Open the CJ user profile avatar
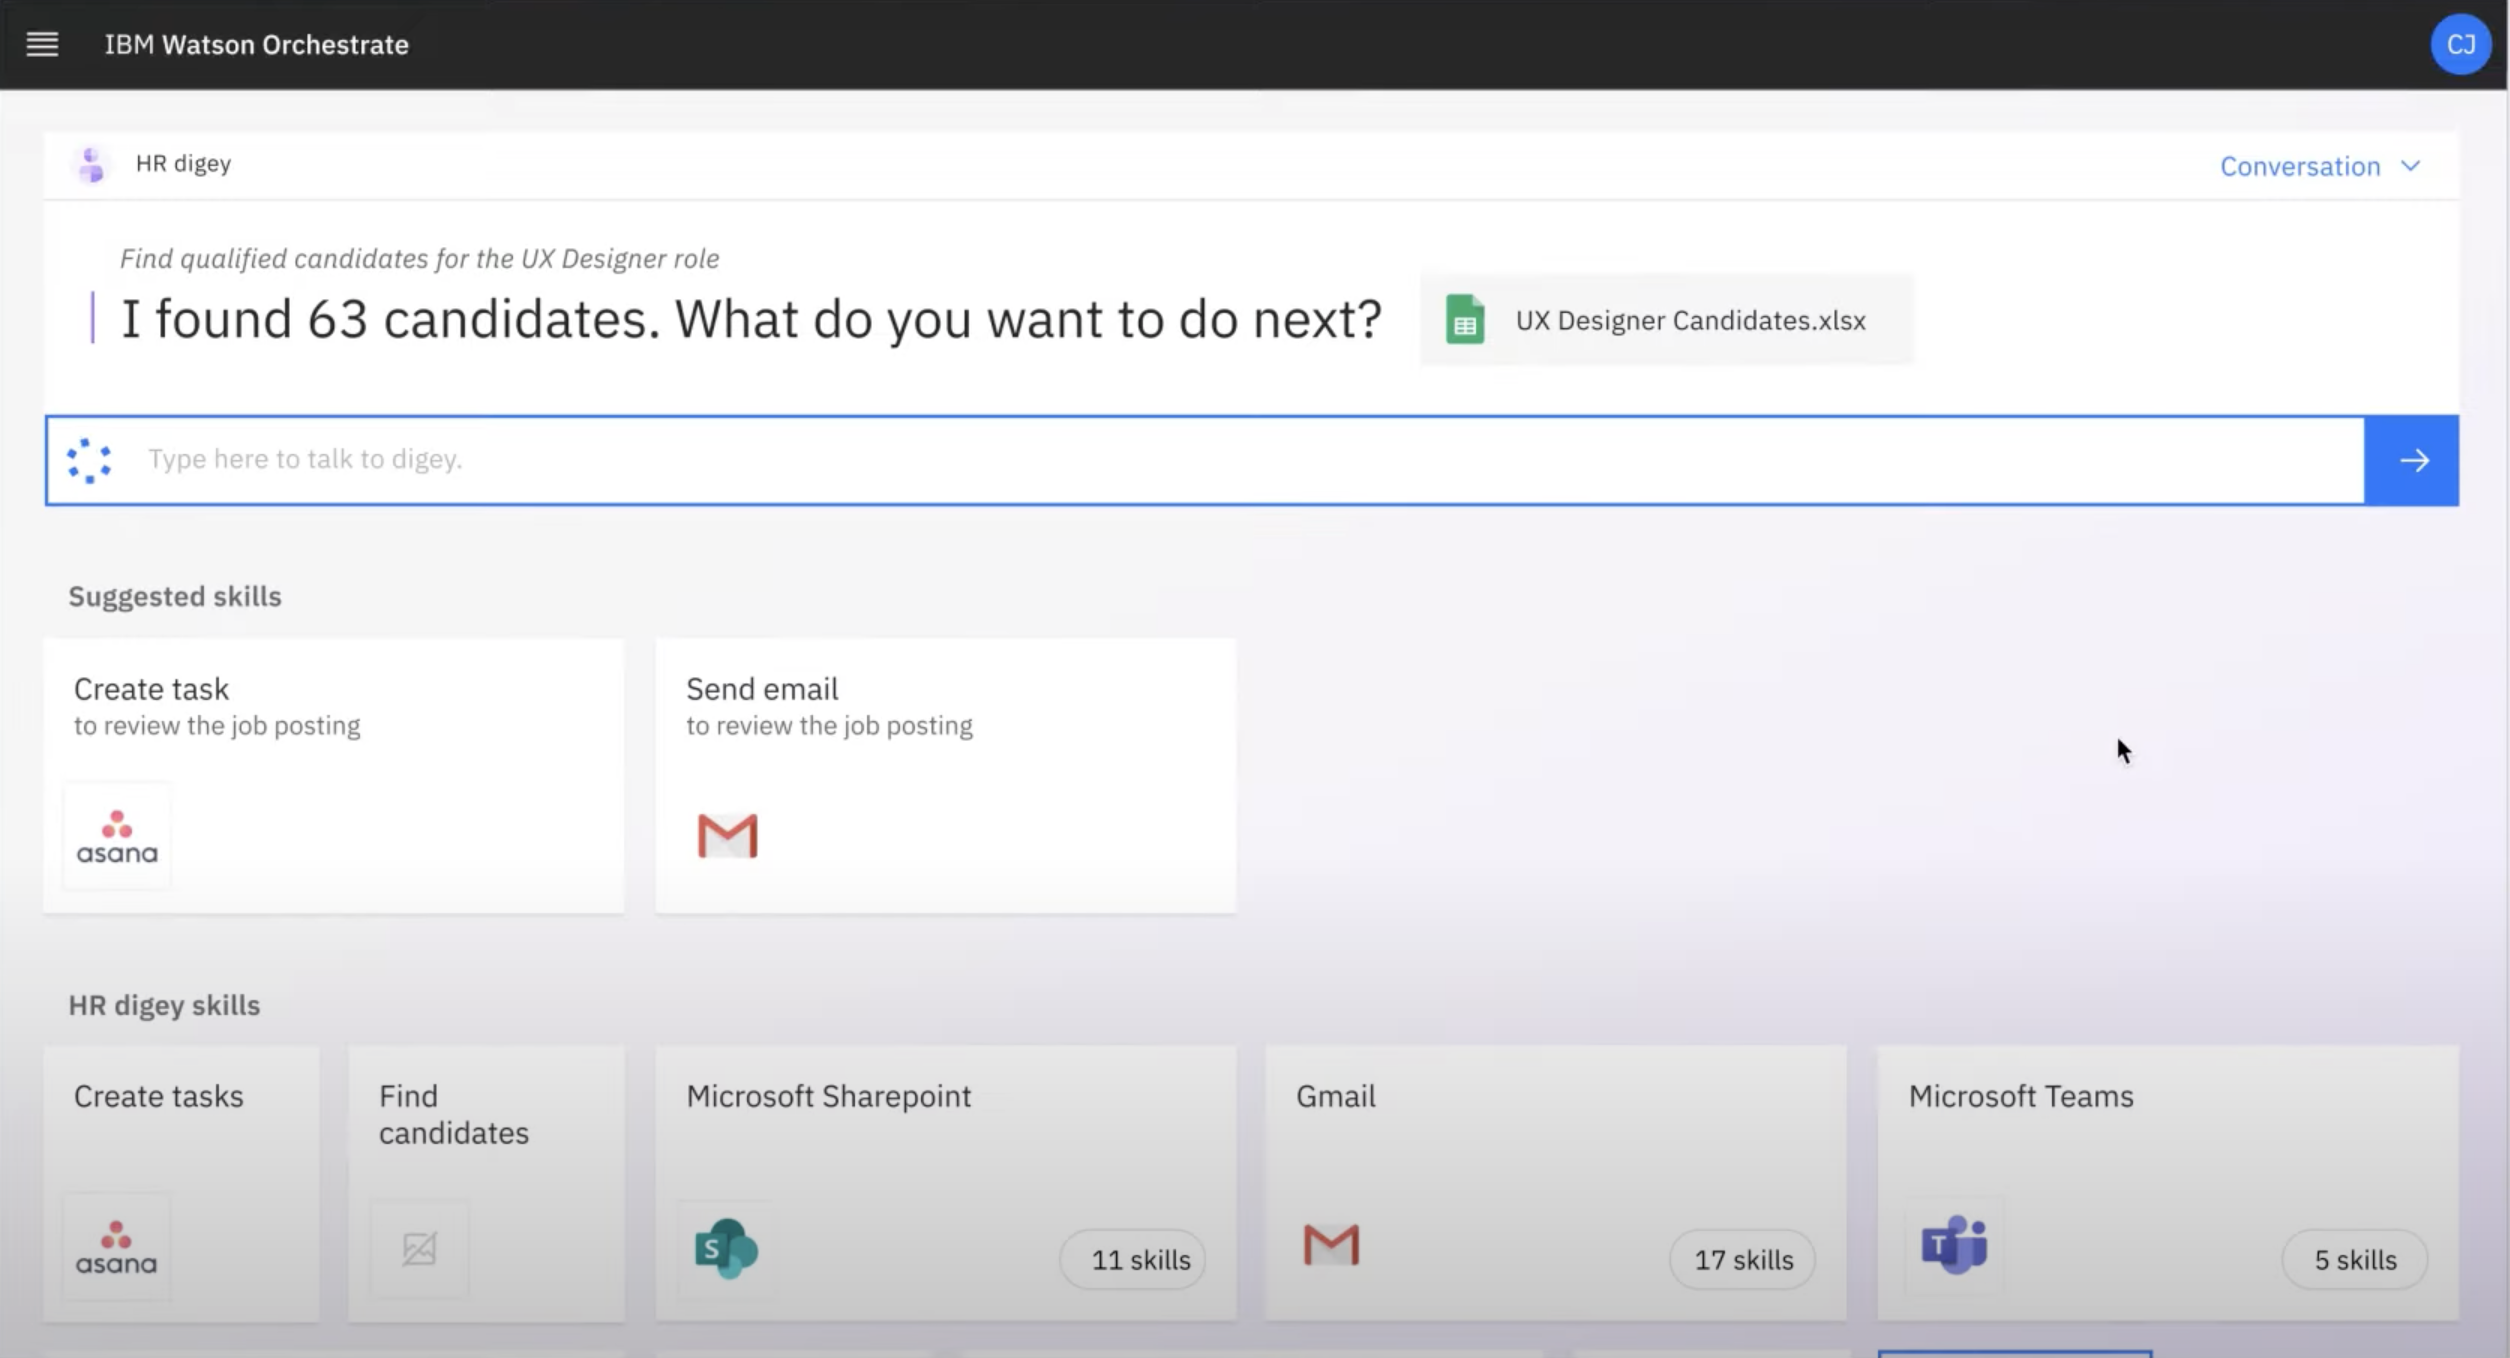 click(x=2460, y=44)
